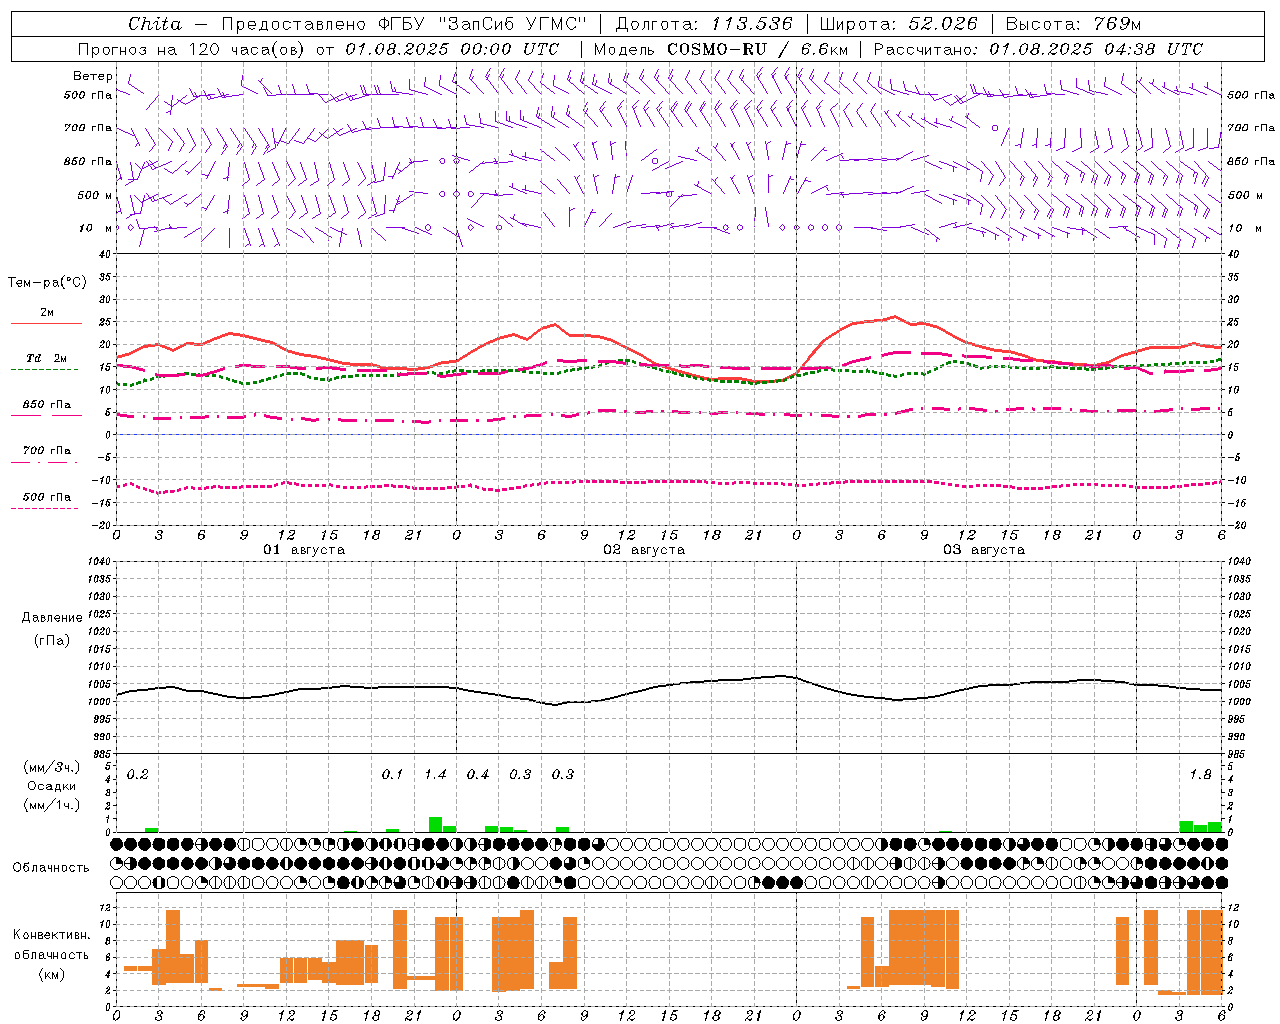Click the "Конвективн. облачность (км)" panel label
The image size is (1280, 1024).
[x=52, y=954]
